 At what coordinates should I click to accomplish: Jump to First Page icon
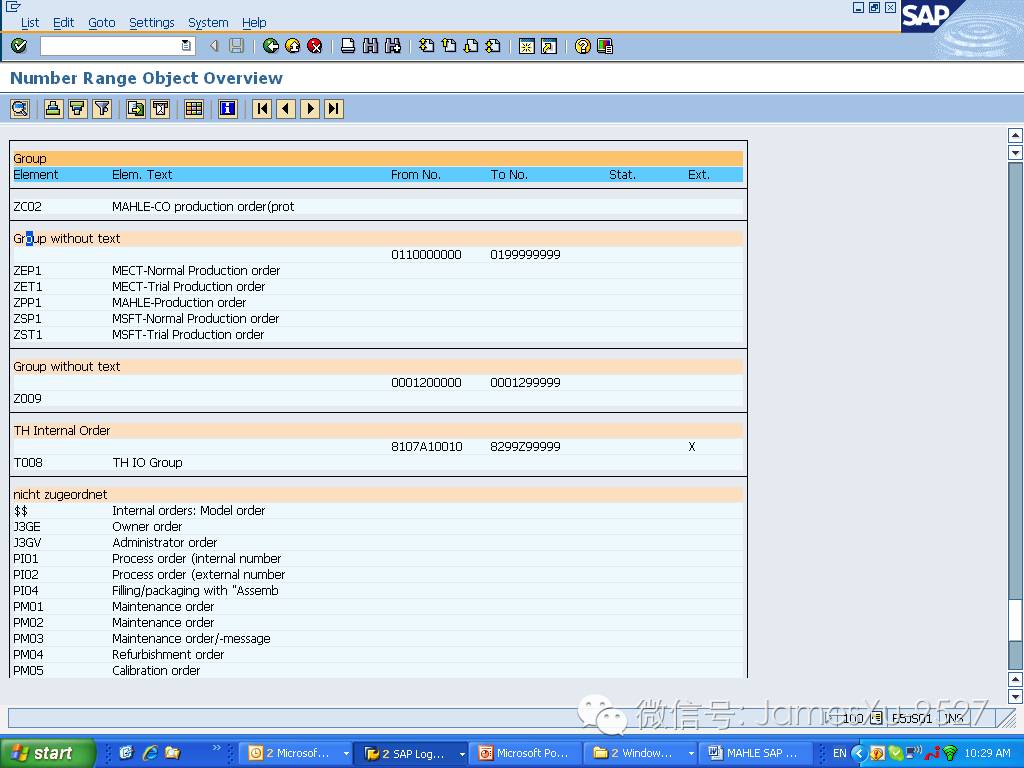pyautogui.click(x=426, y=46)
